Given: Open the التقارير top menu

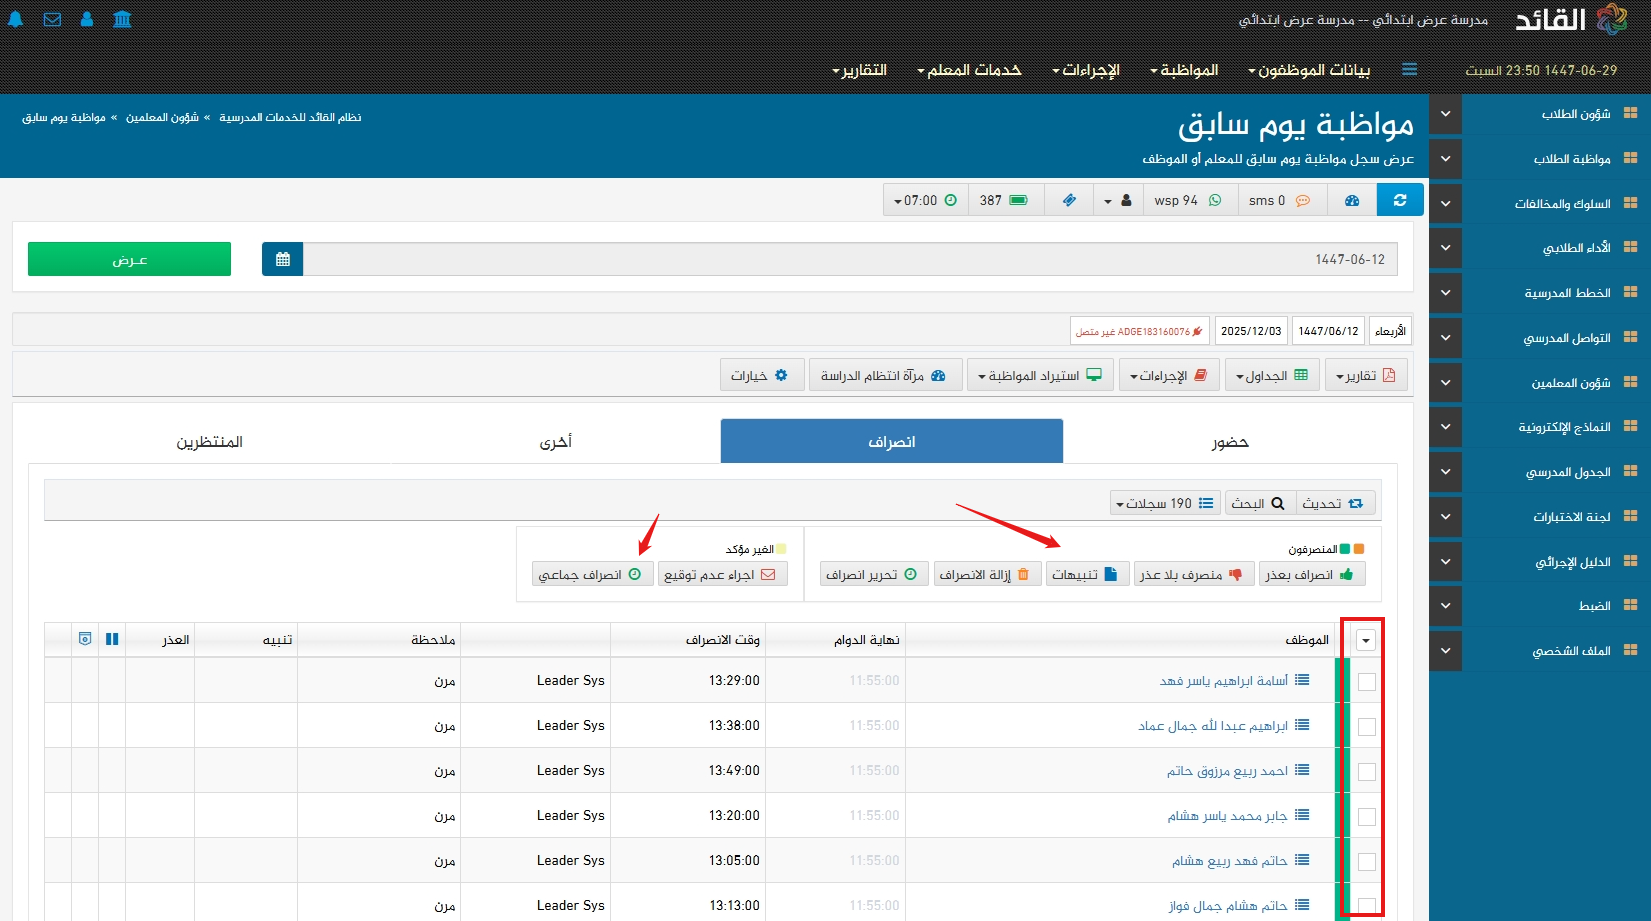Looking at the screenshot, I should point(860,70).
